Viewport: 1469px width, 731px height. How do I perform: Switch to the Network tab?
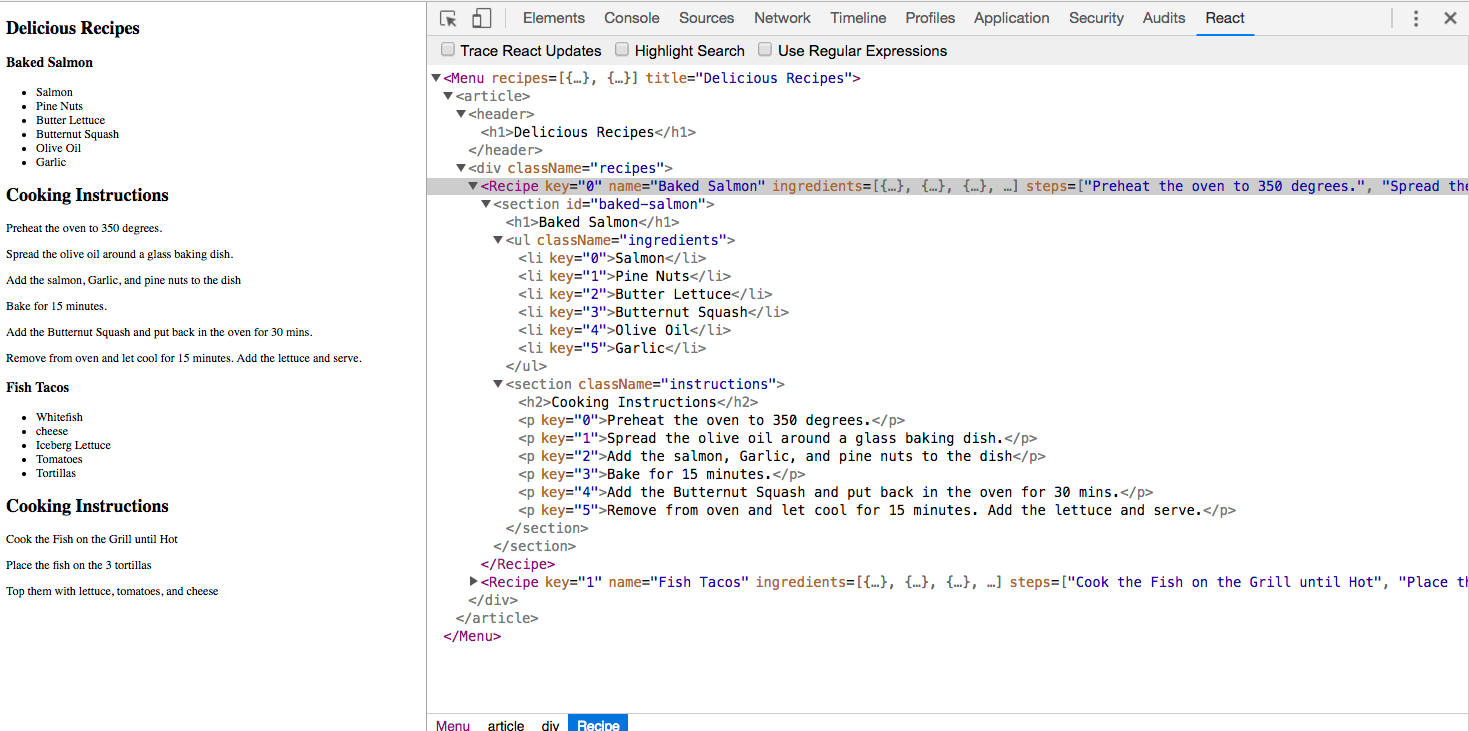782,18
